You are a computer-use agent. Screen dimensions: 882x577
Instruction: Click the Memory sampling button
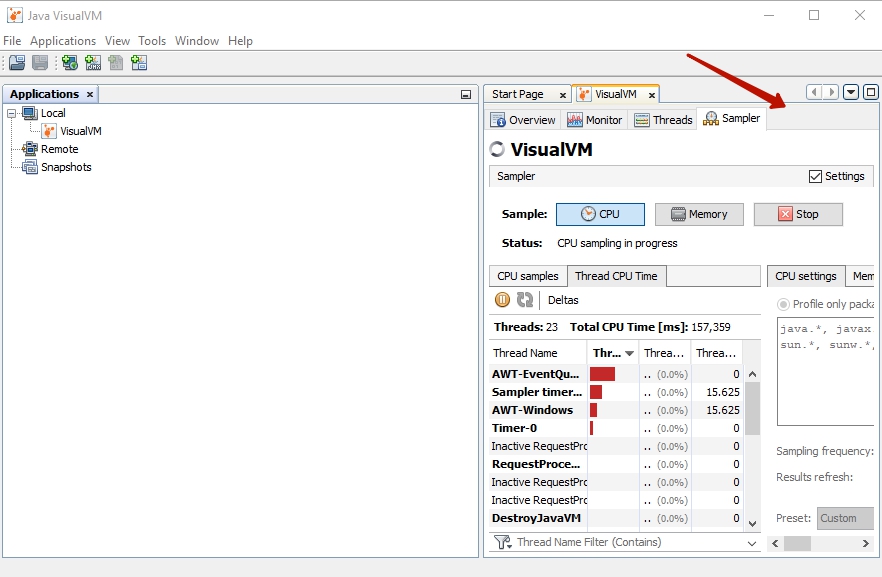pos(698,213)
